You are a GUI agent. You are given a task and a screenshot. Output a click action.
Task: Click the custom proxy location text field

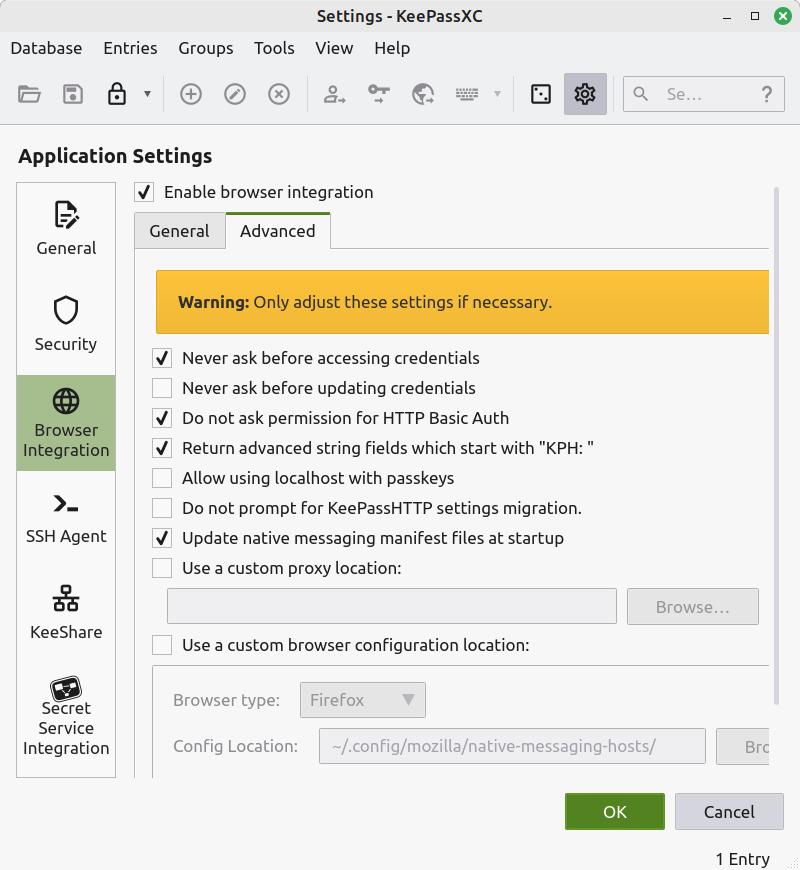coord(392,606)
